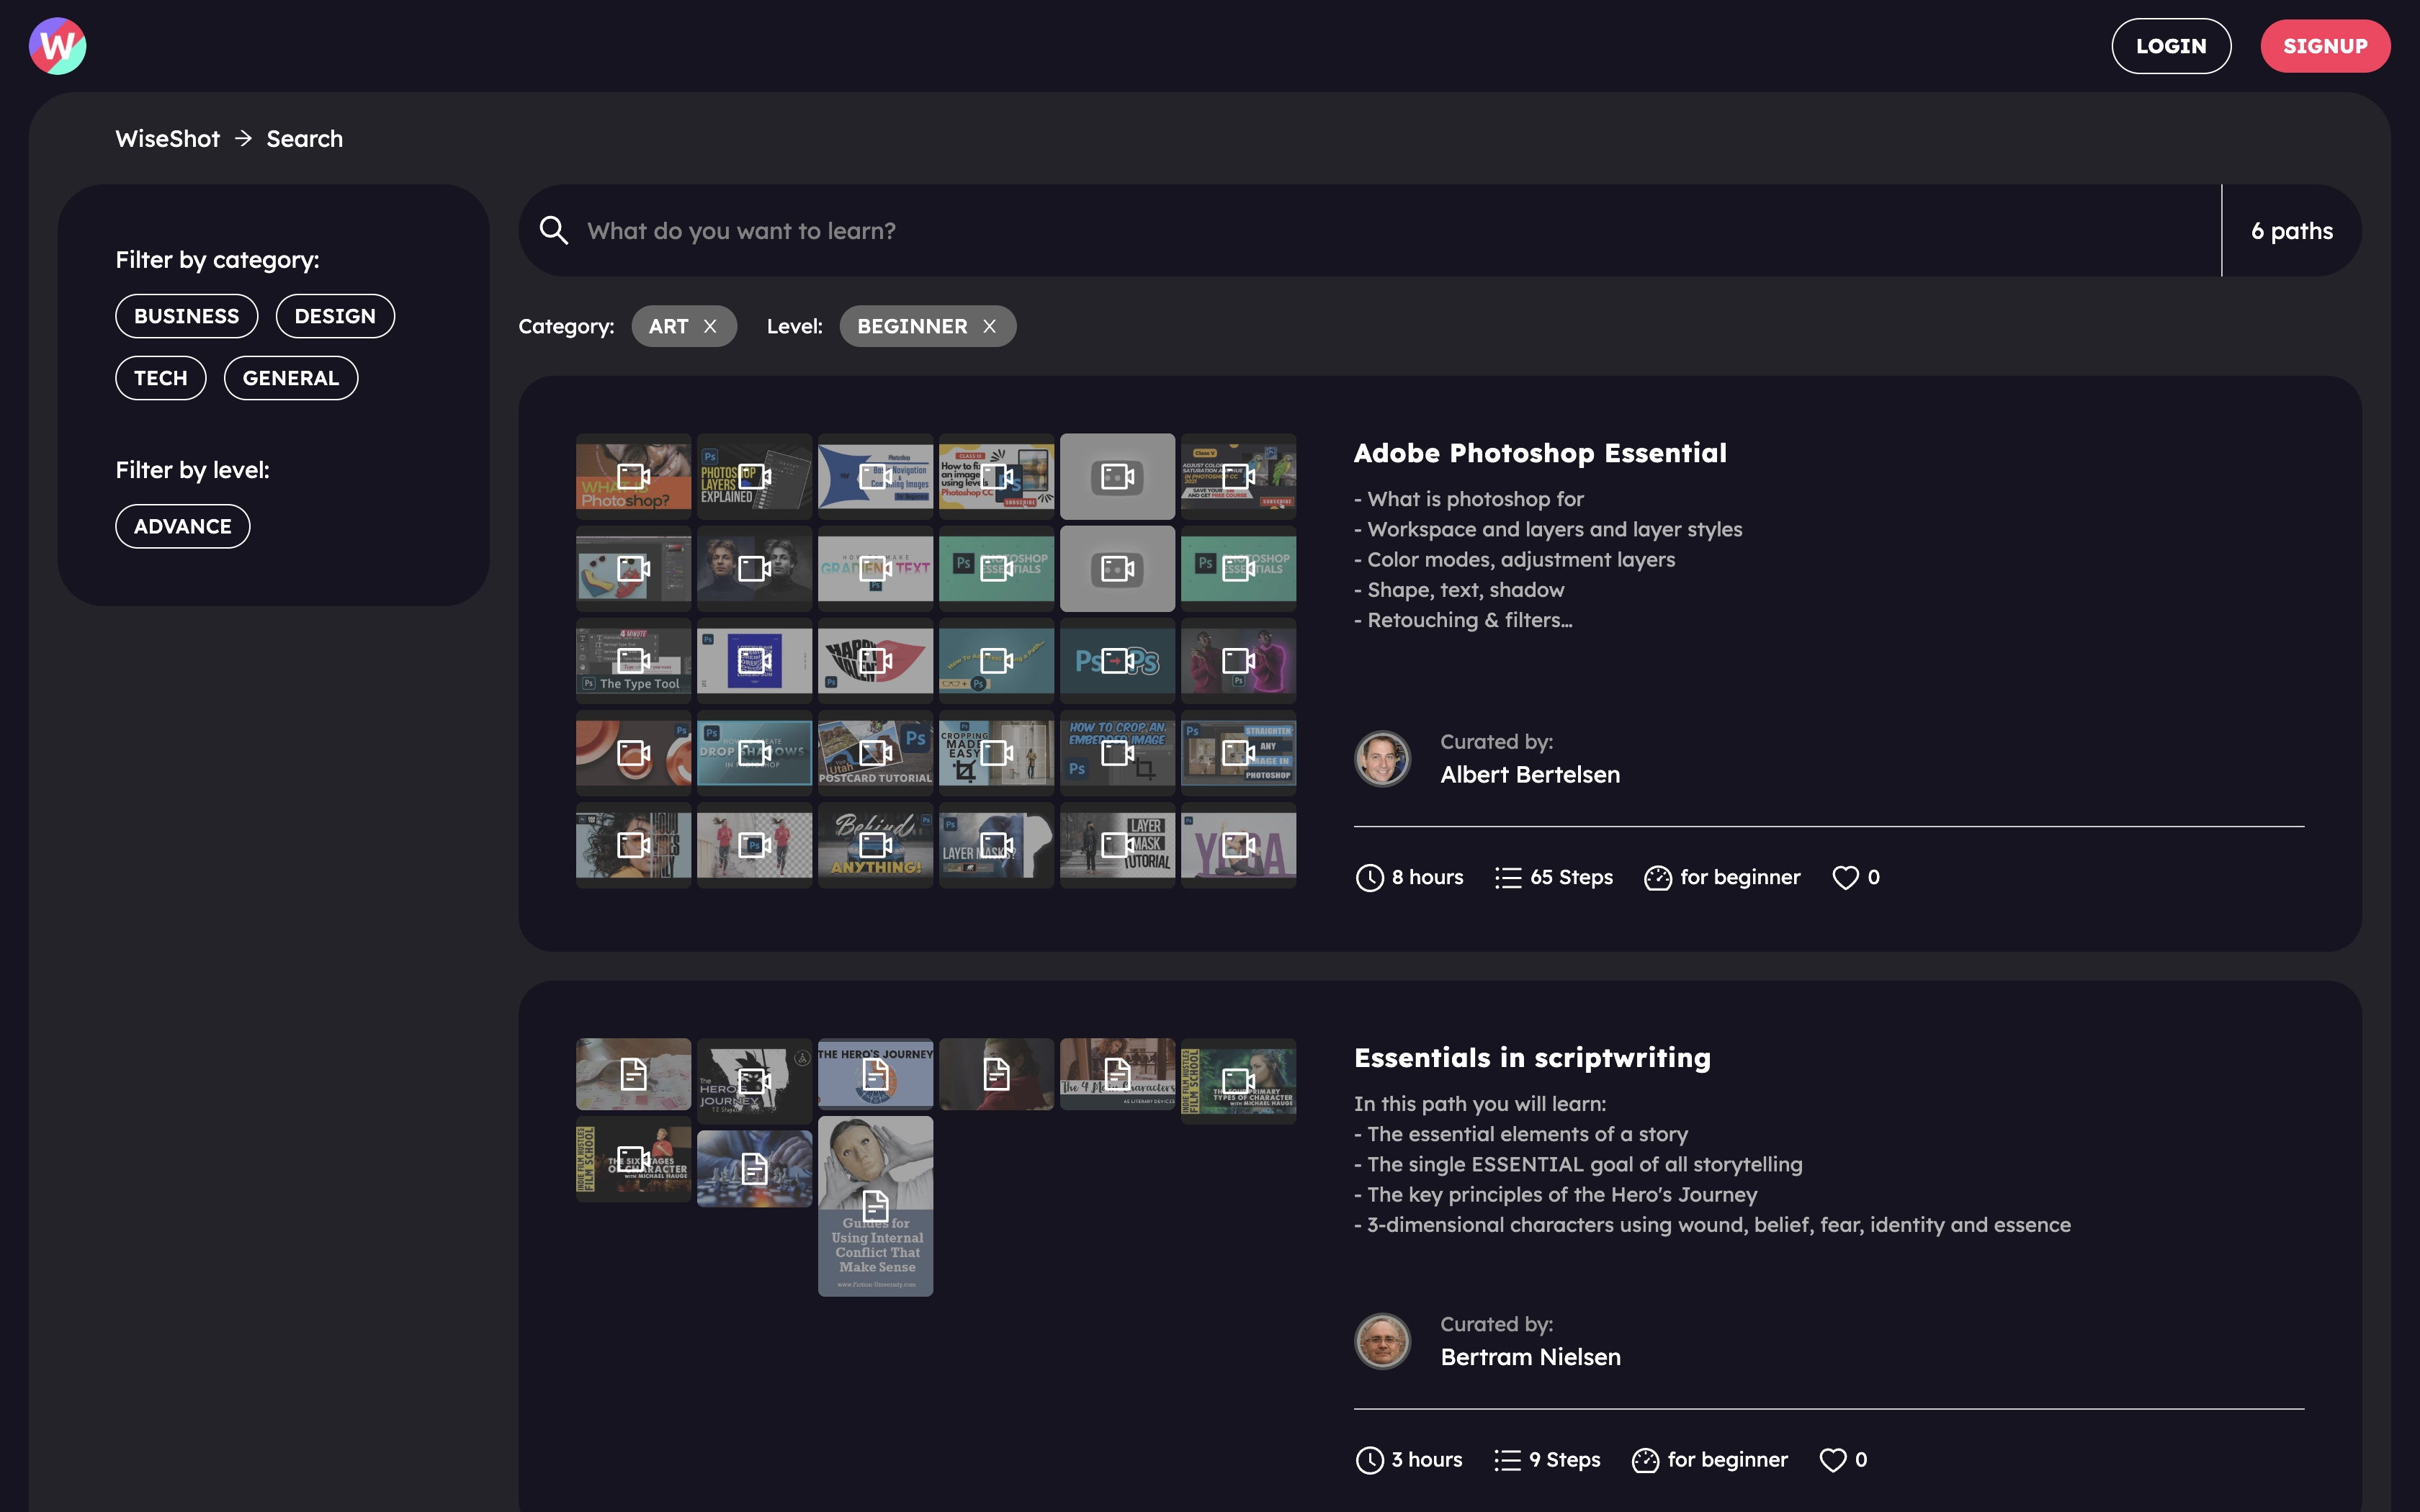Click the breadcrumb arrow icon
Viewport: 2420px width, 1512px height.
[x=243, y=138]
